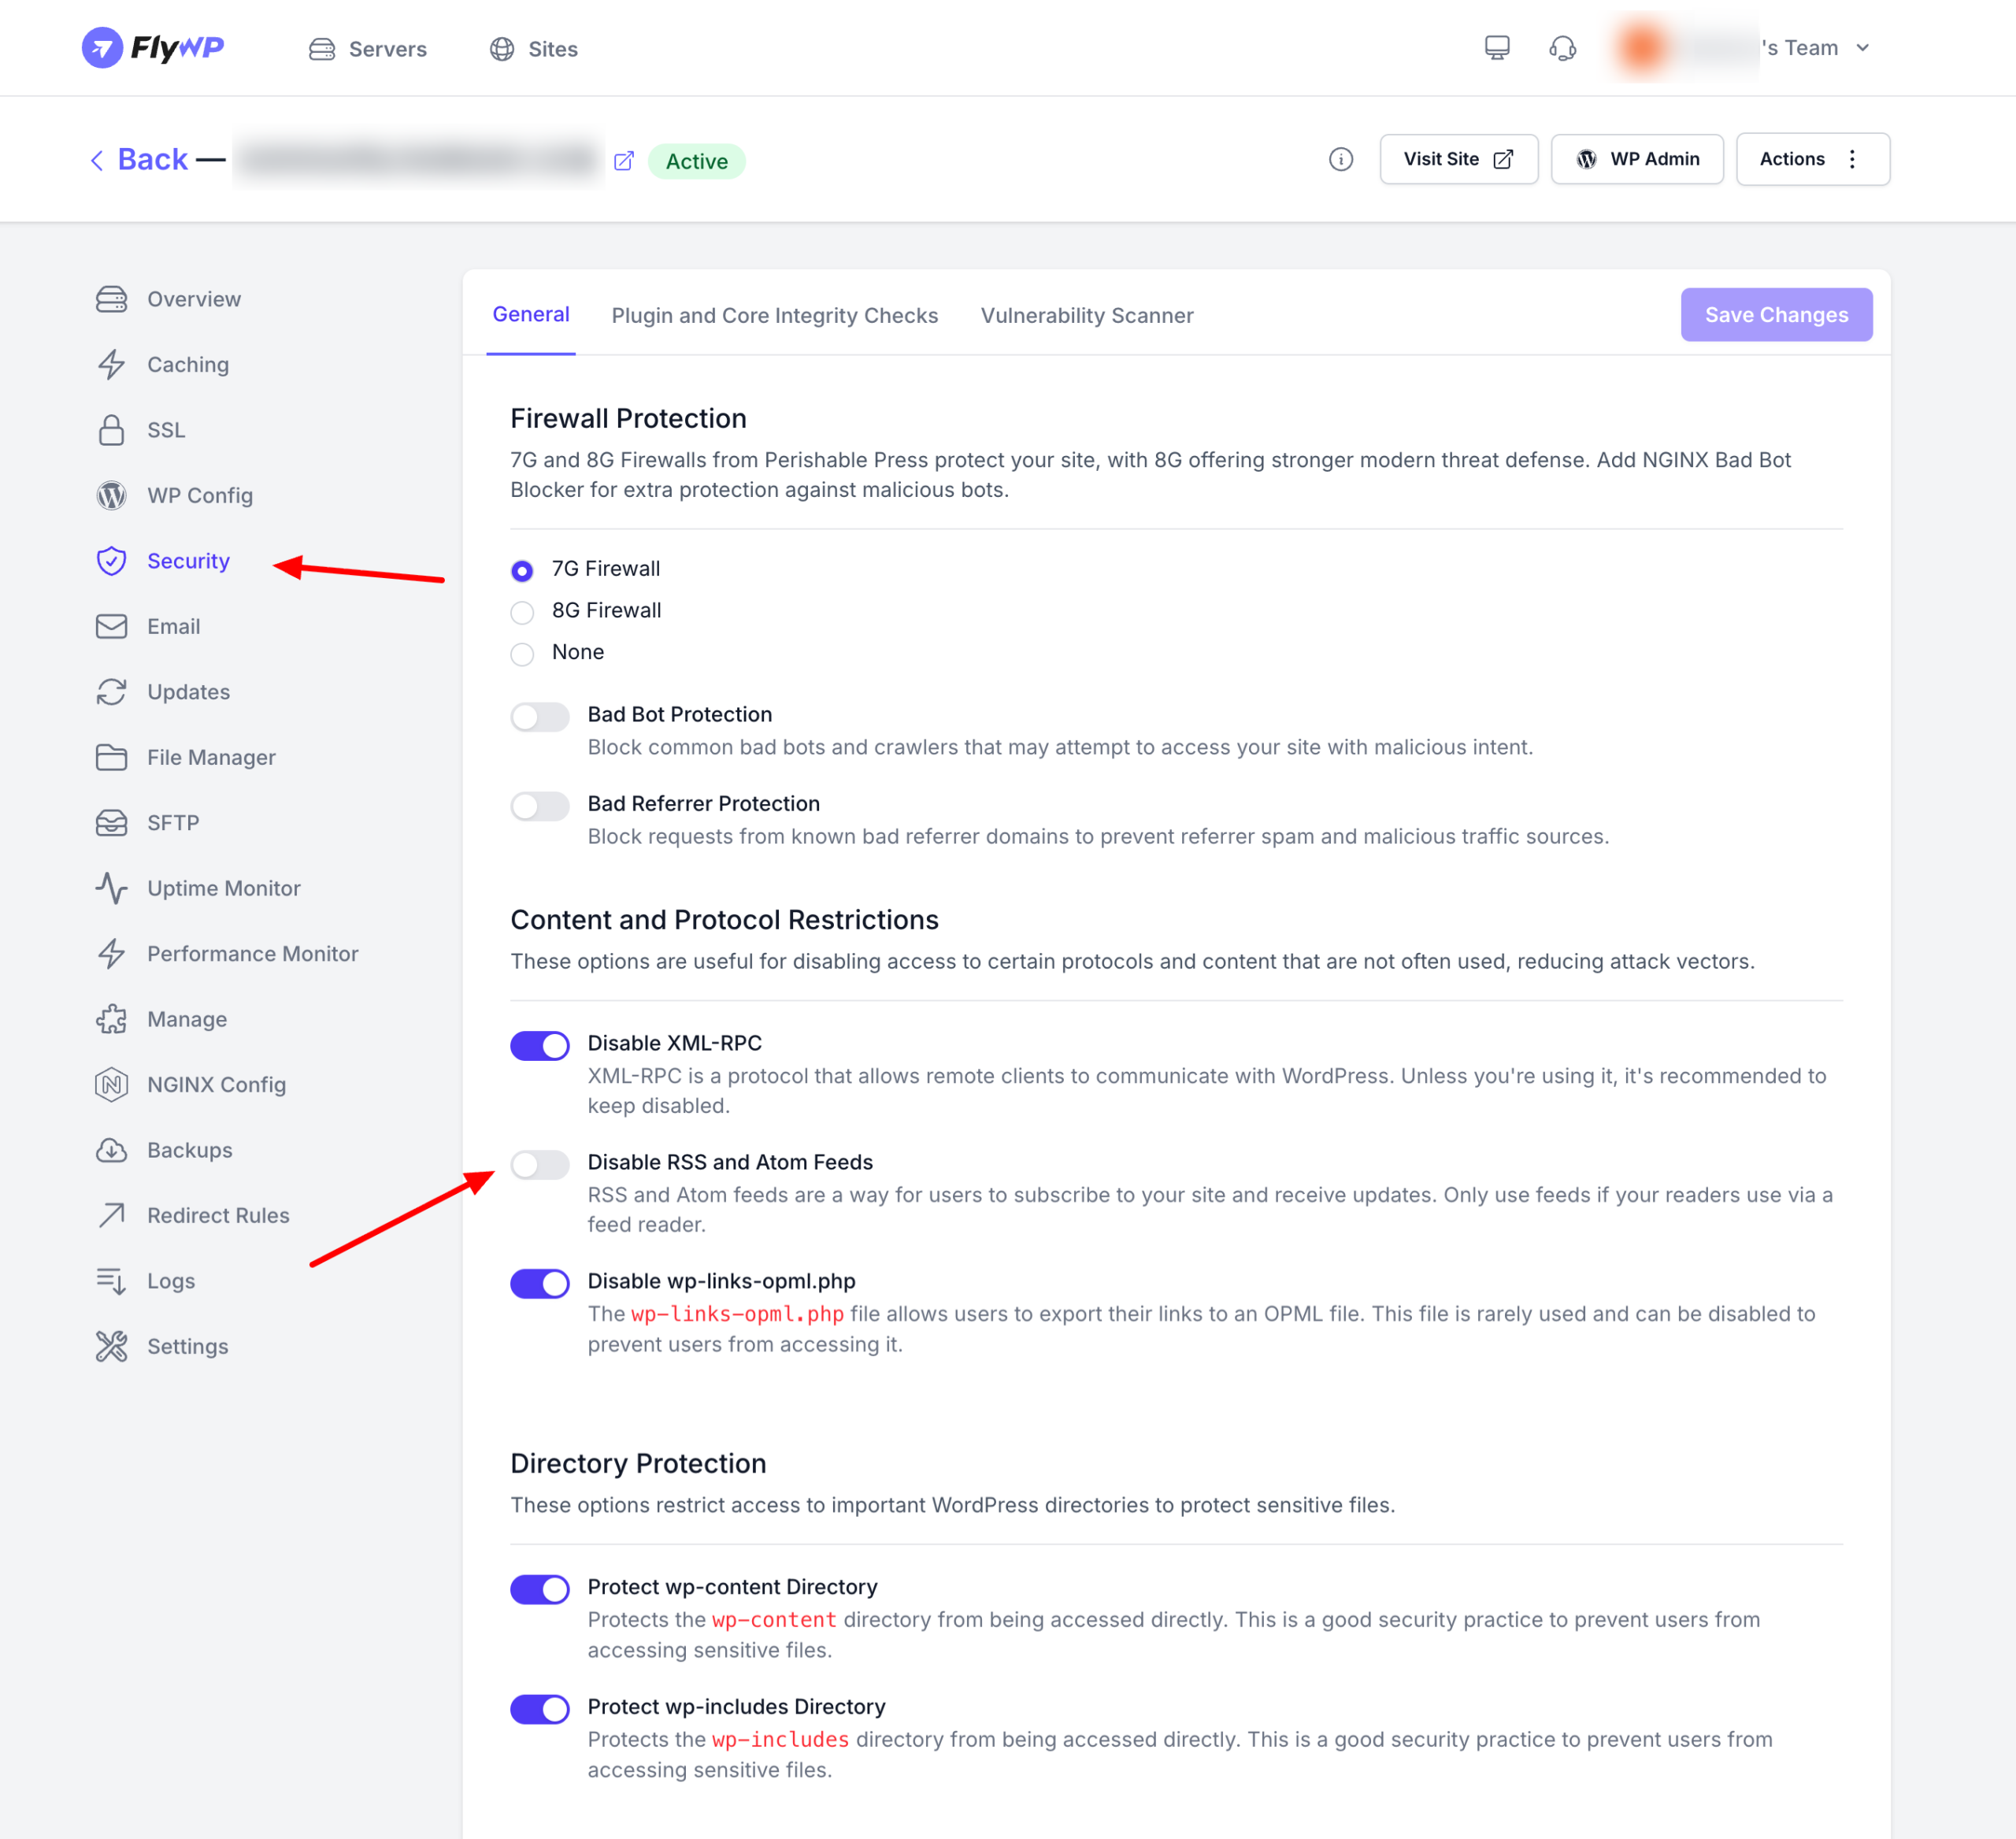Select the 8G Firewall radio option
2016x1839 pixels.
pos(522,612)
